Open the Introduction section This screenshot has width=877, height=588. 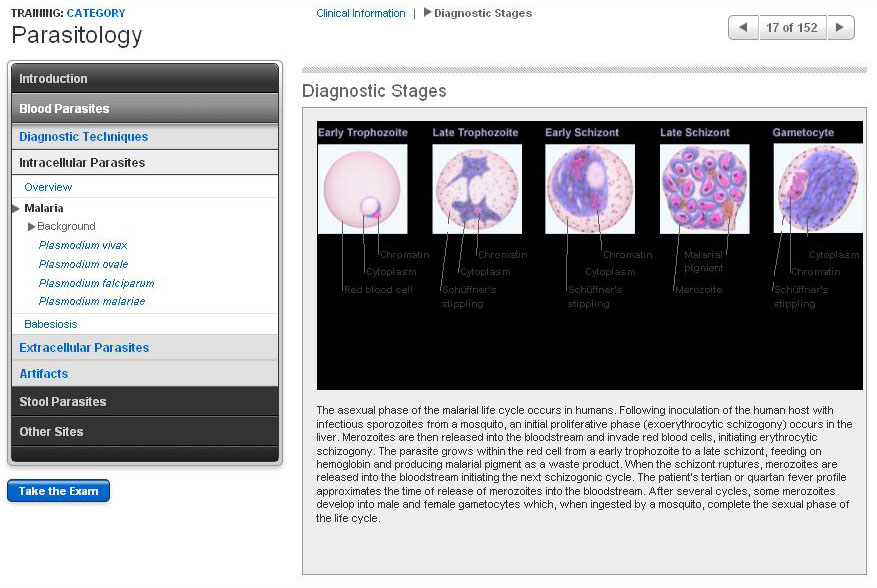pos(53,79)
